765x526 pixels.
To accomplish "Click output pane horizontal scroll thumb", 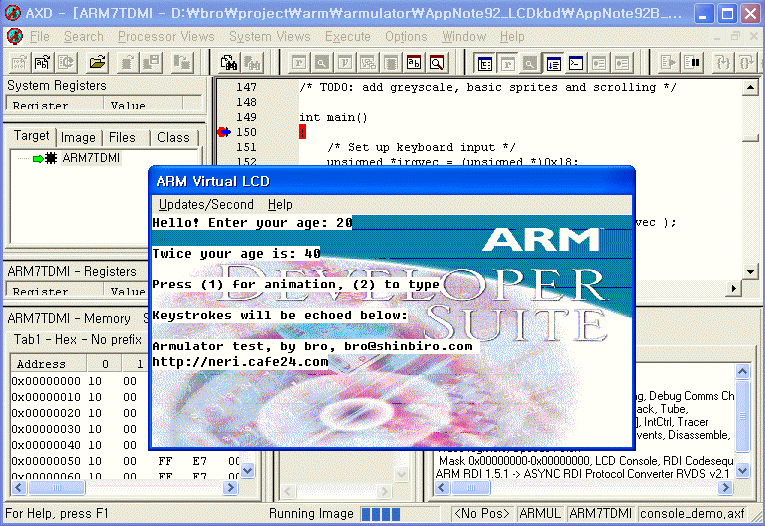I will (470, 487).
